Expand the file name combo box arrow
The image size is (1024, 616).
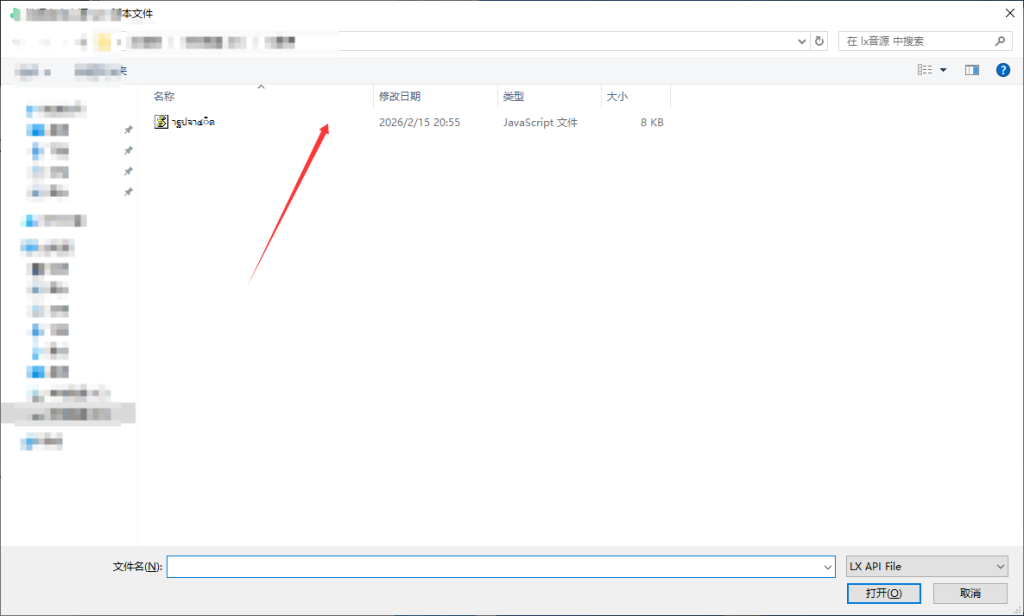[827, 567]
